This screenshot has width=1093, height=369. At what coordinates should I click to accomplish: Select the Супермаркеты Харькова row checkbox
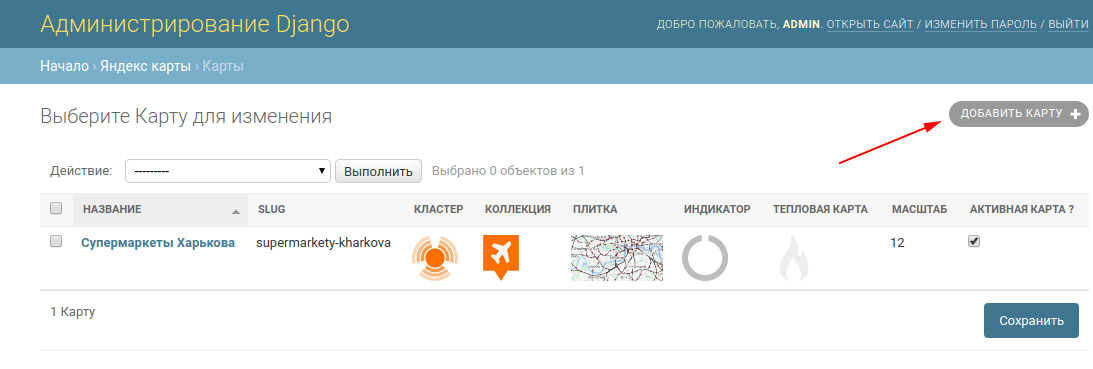tap(56, 241)
